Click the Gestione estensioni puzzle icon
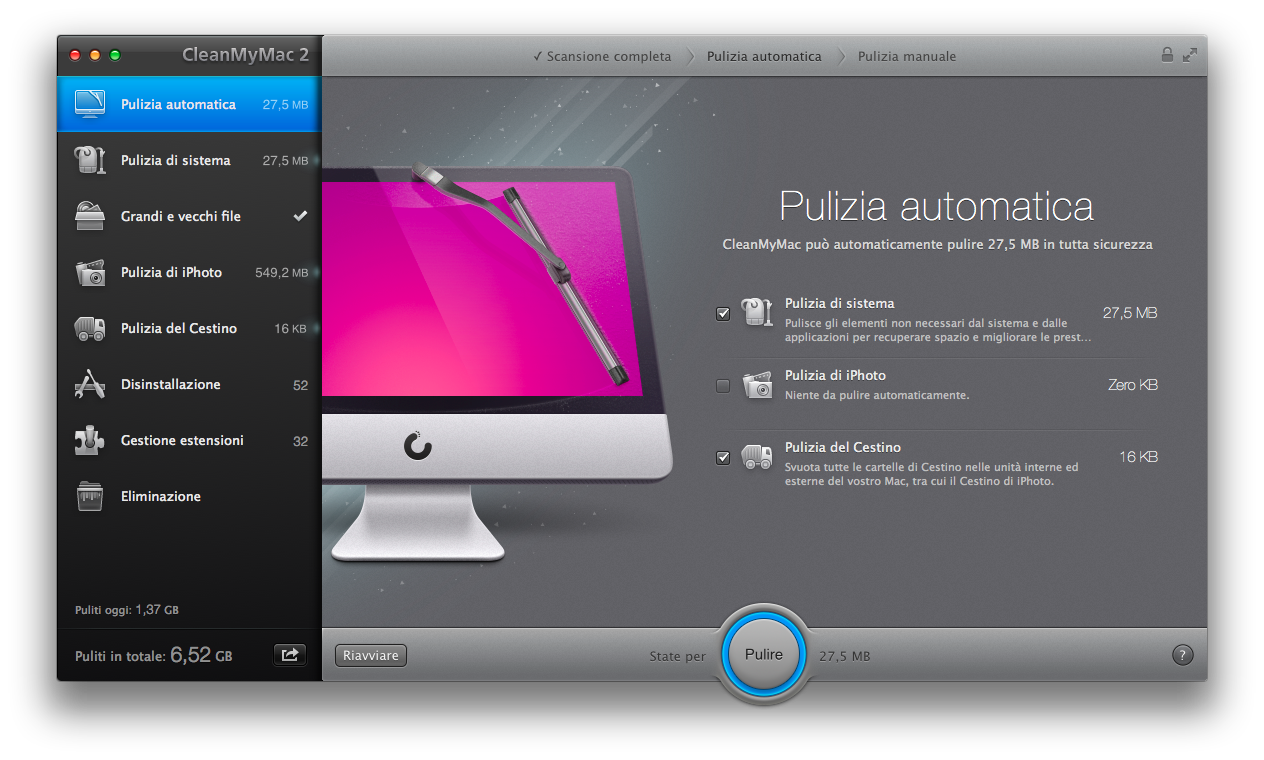 (x=90, y=440)
